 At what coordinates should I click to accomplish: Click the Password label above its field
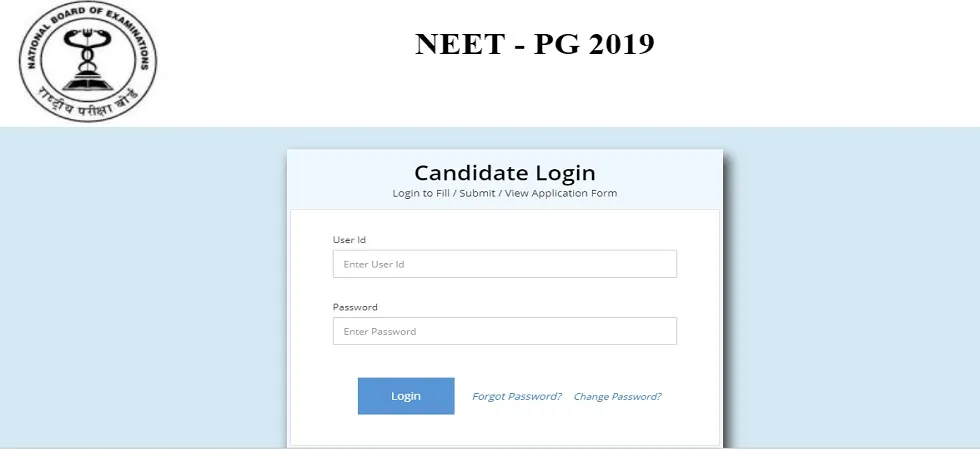[355, 307]
